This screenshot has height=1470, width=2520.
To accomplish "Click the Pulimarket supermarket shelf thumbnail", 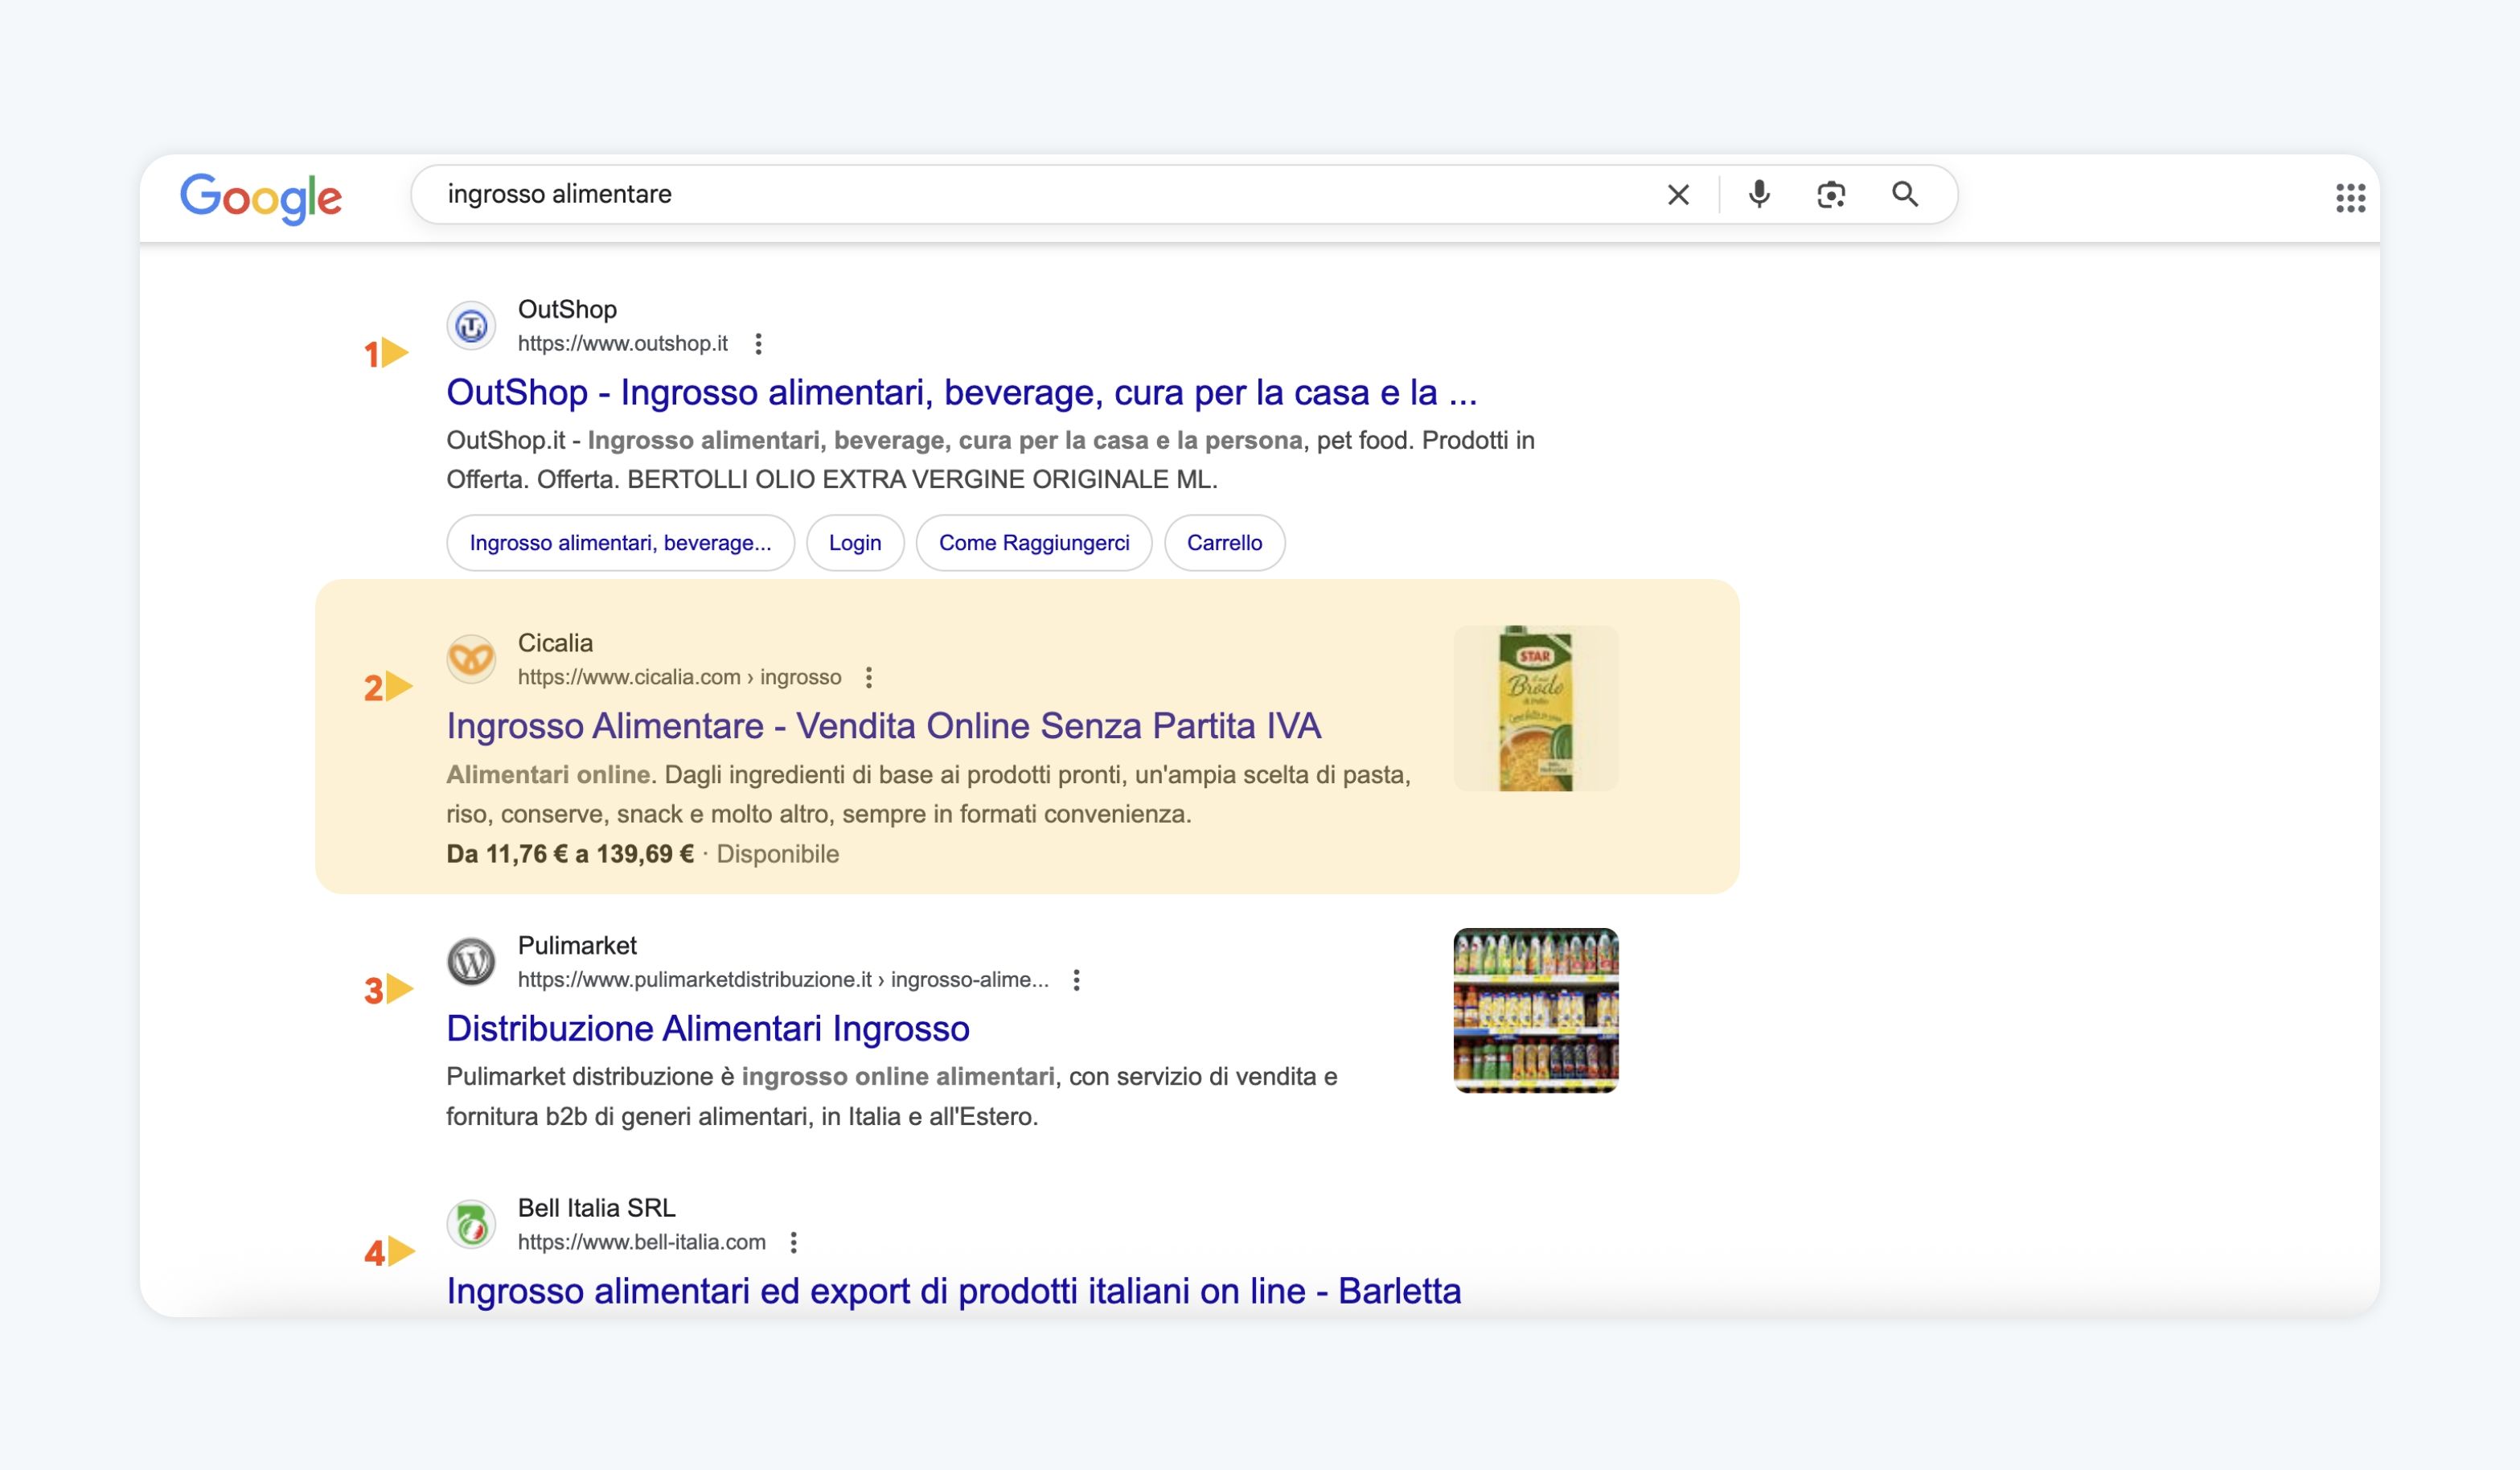I will pos(1535,1010).
